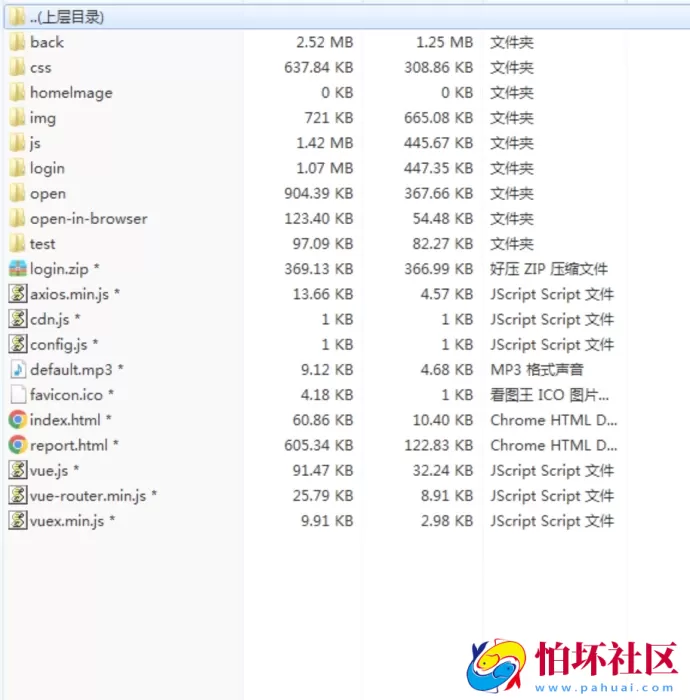The height and width of the screenshot is (700, 690).
Task: Select vue-router.min.js file entry
Action: [89, 496]
